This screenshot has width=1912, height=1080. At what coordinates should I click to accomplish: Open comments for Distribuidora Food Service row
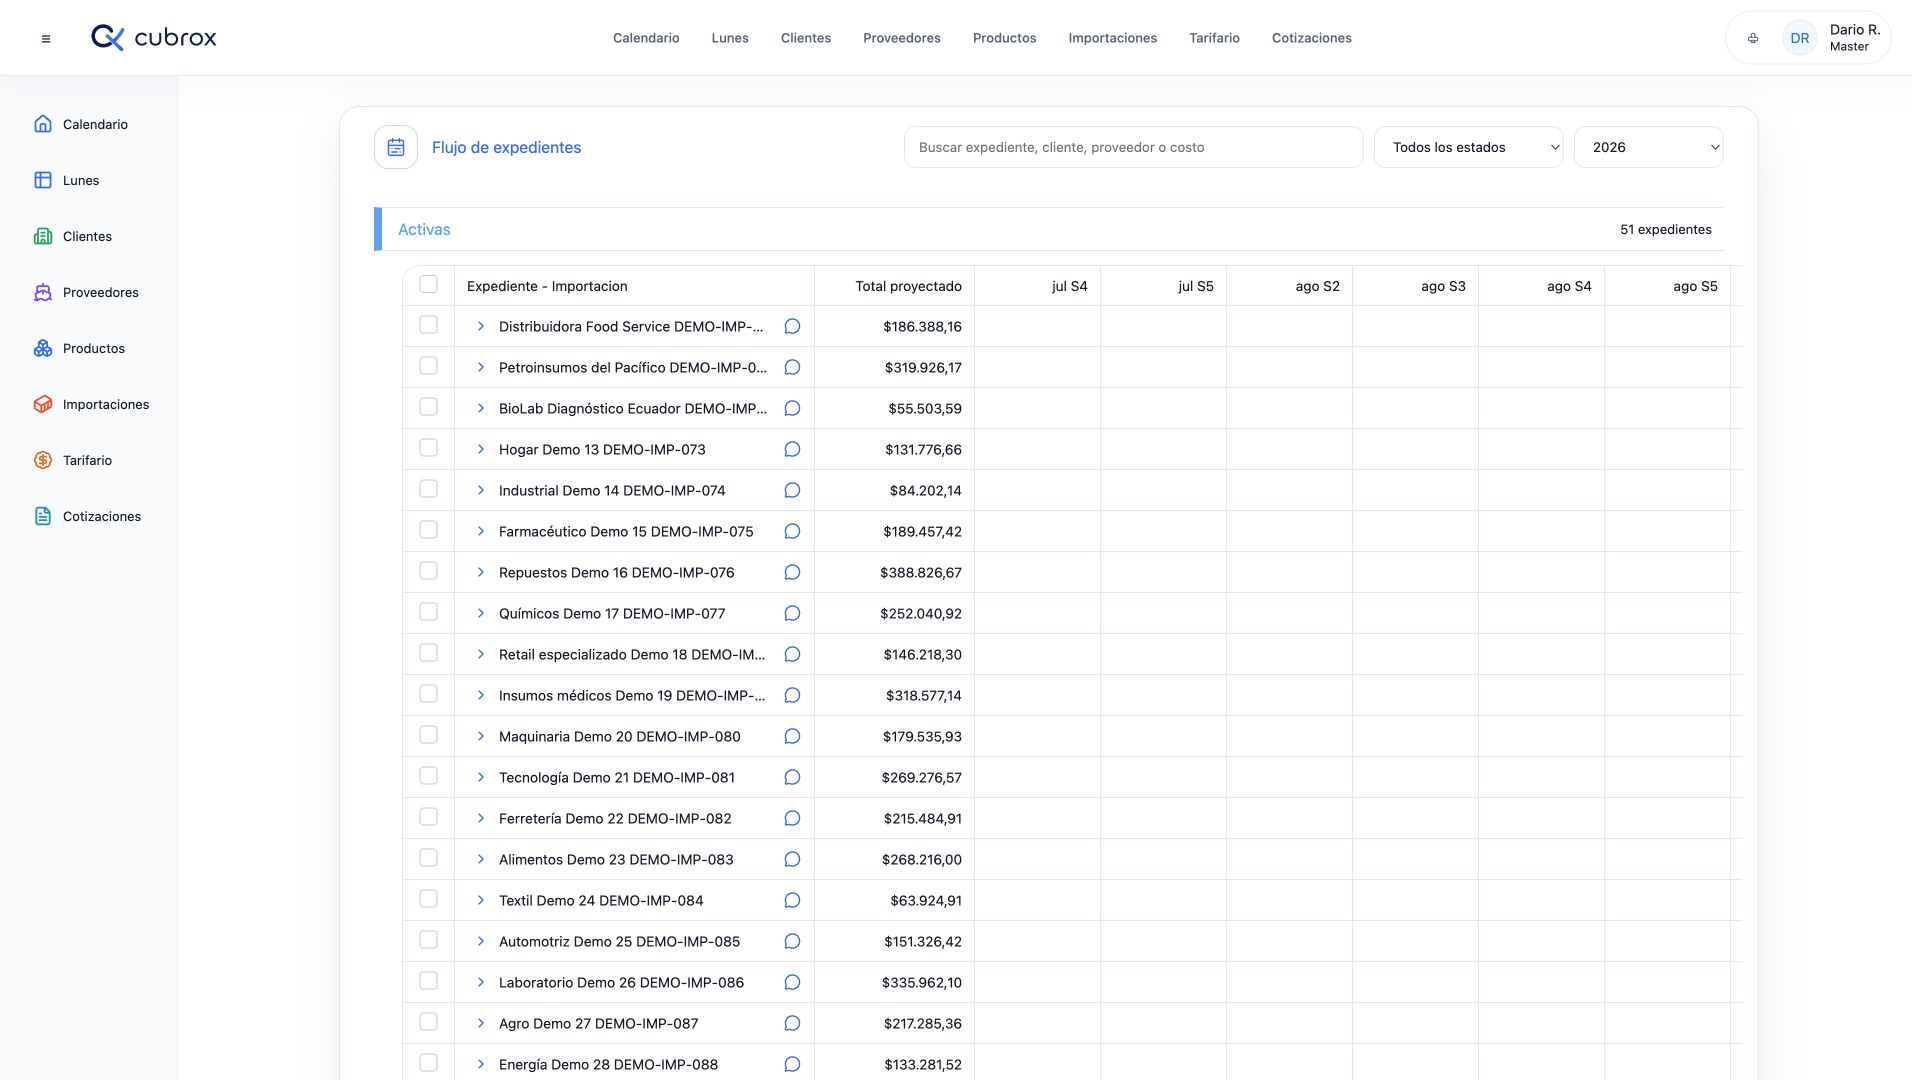pyautogui.click(x=792, y=326)
